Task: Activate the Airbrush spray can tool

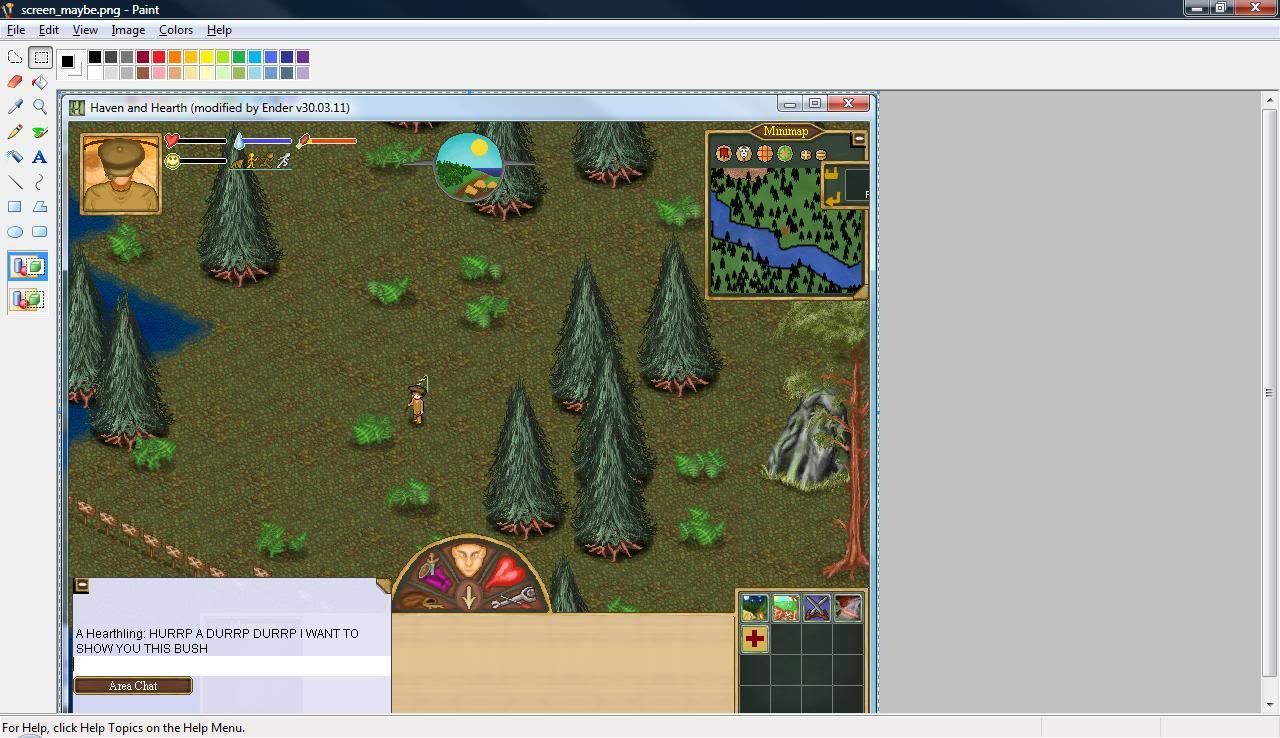Action: pos(15,157)
